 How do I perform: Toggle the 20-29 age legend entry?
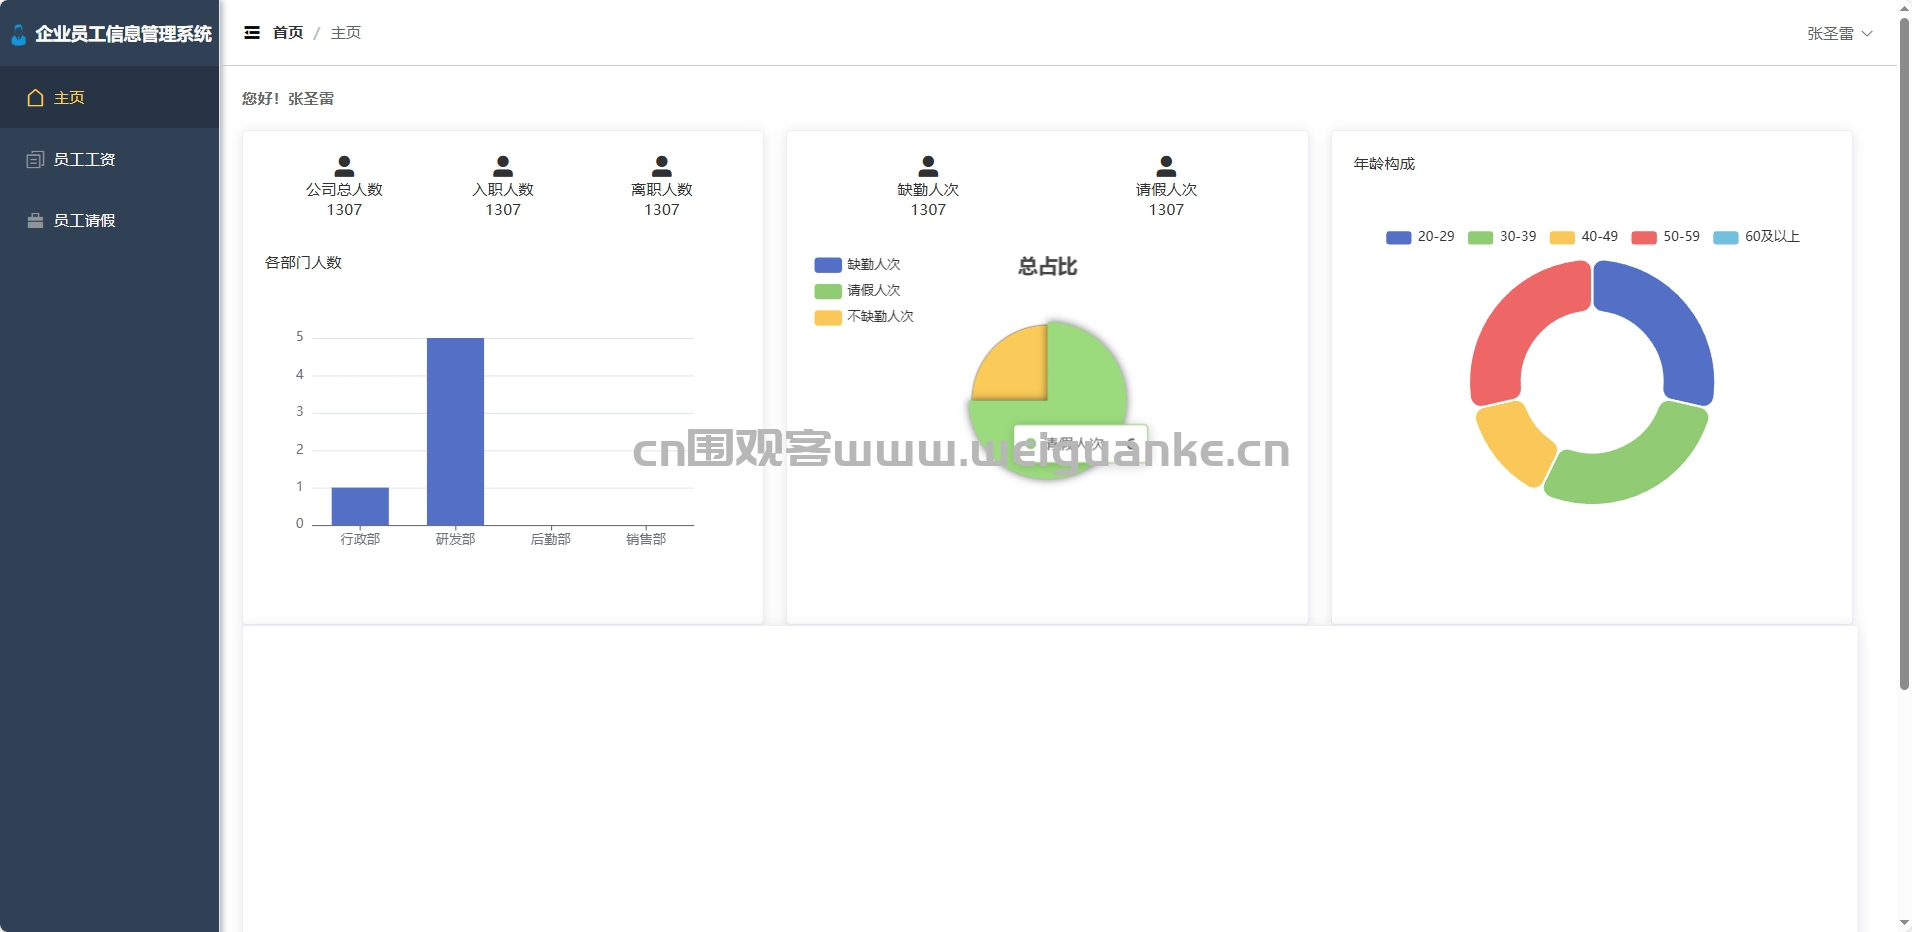click(1420, 237)
